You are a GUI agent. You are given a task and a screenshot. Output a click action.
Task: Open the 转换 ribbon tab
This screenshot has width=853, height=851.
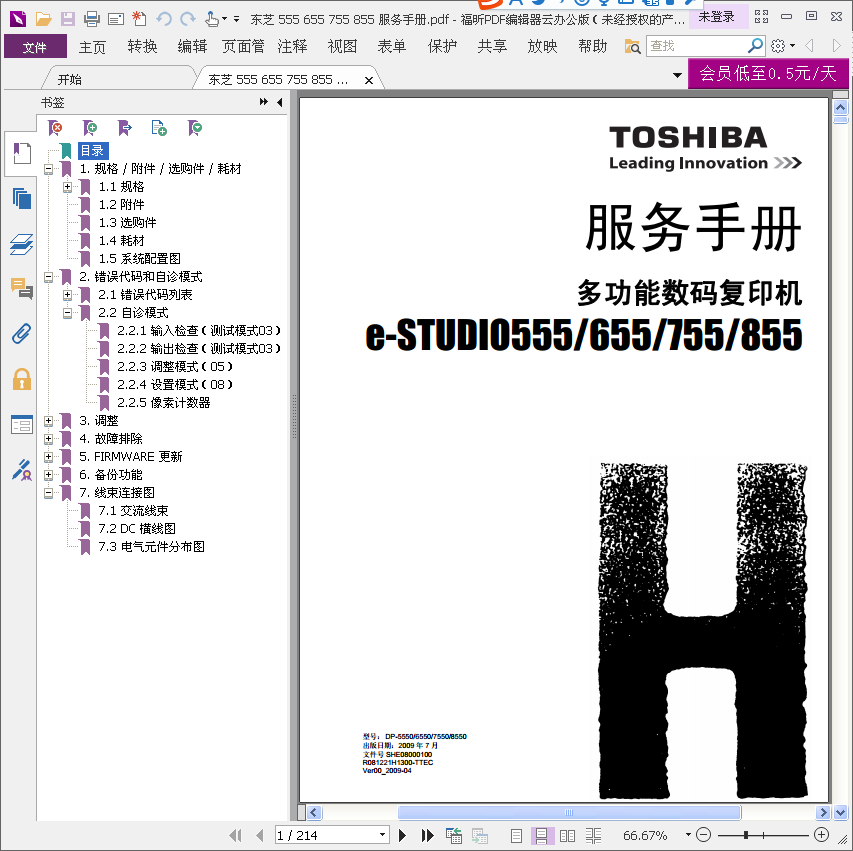(143, 46)
